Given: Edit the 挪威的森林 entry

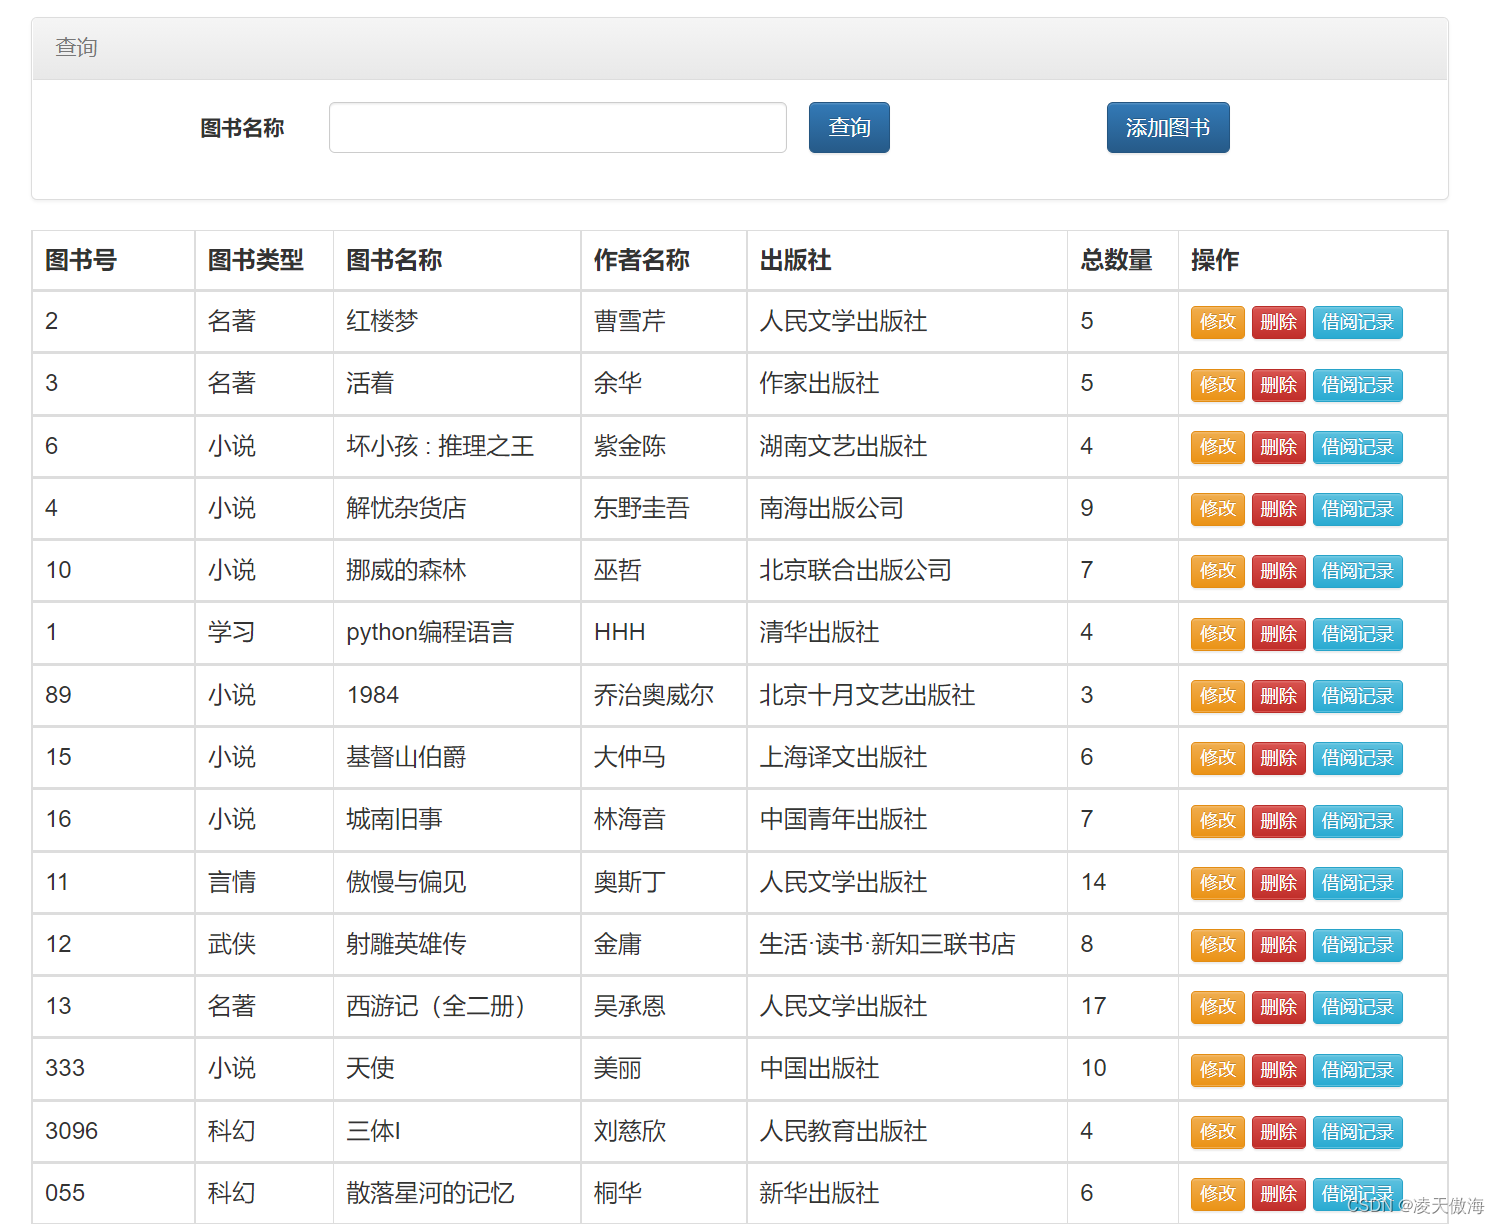Looking at the screenshot, I should (x=1218, y=571).
